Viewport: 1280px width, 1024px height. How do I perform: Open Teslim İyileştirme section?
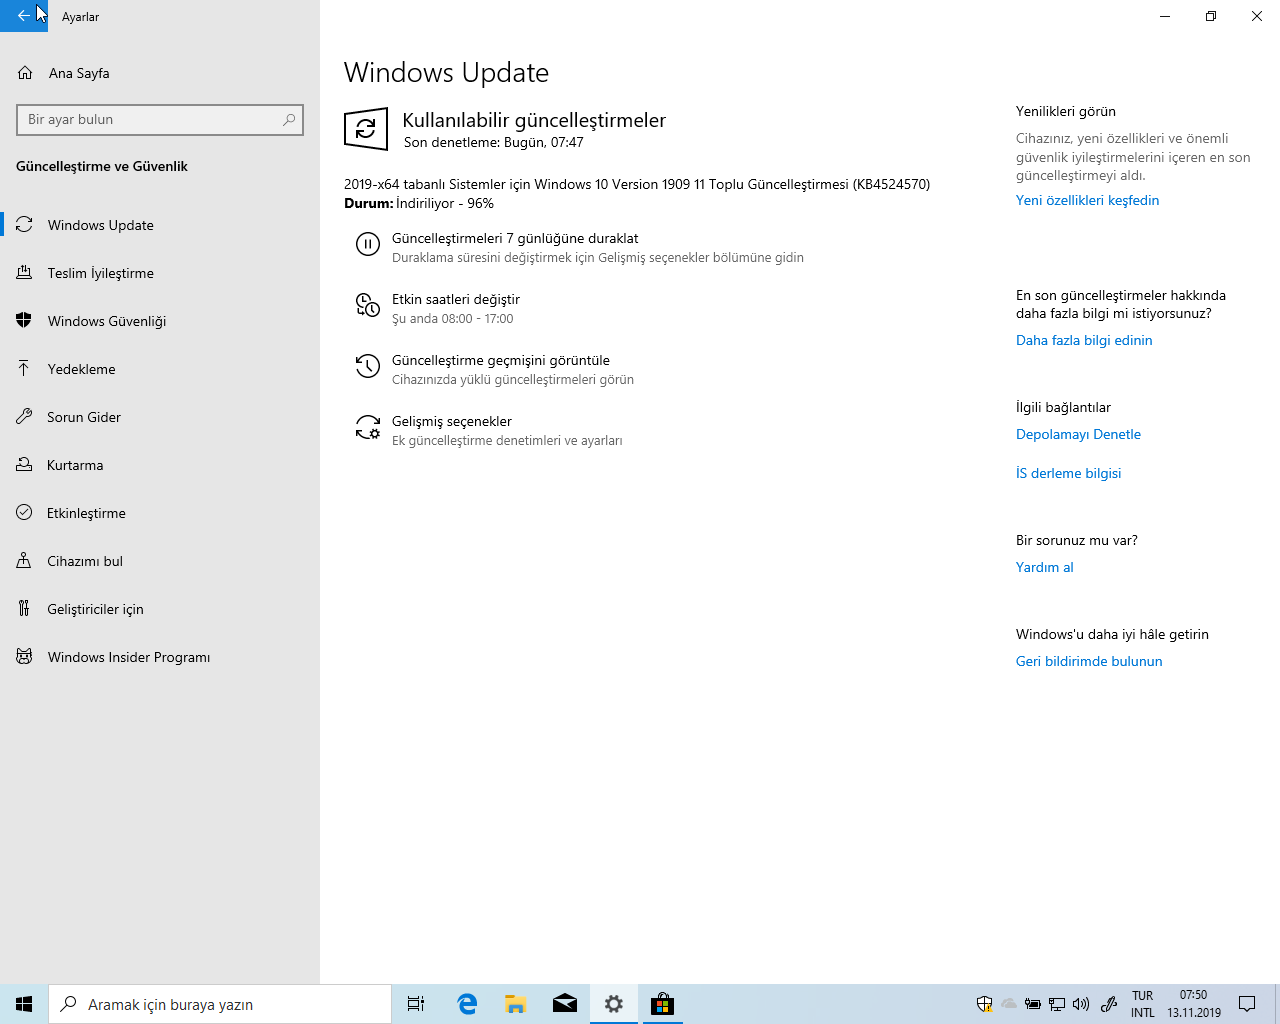click(160, 273)
